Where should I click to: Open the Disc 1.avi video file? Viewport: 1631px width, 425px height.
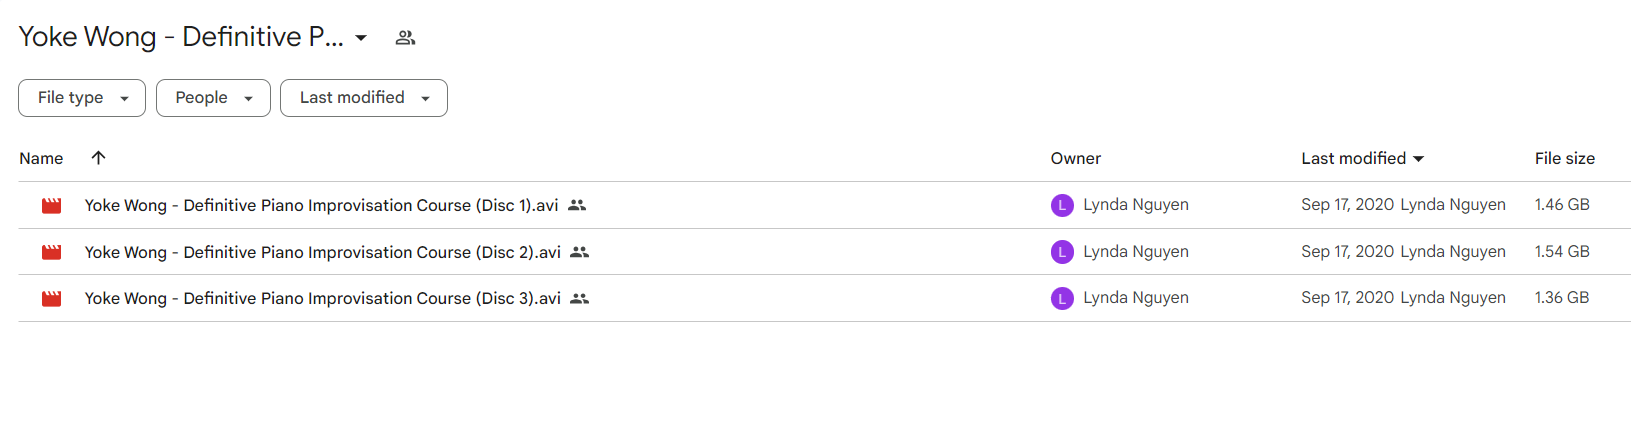pyautogui.click(x=321, y=205)
